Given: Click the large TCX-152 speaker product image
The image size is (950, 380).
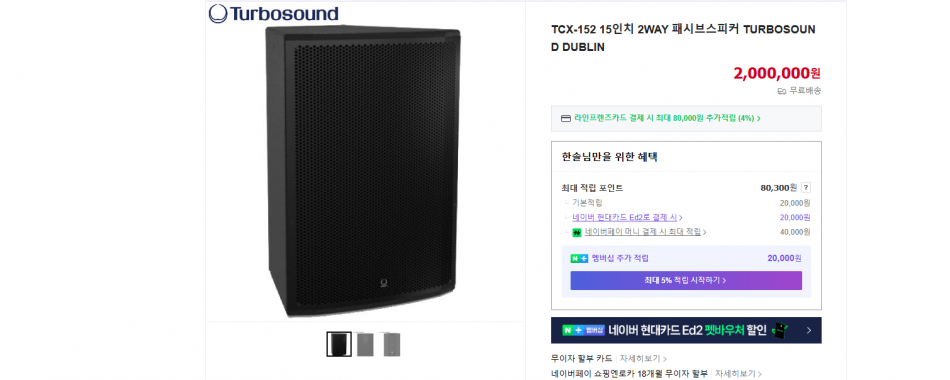Looking at the screenshot, I should [362, 171].
